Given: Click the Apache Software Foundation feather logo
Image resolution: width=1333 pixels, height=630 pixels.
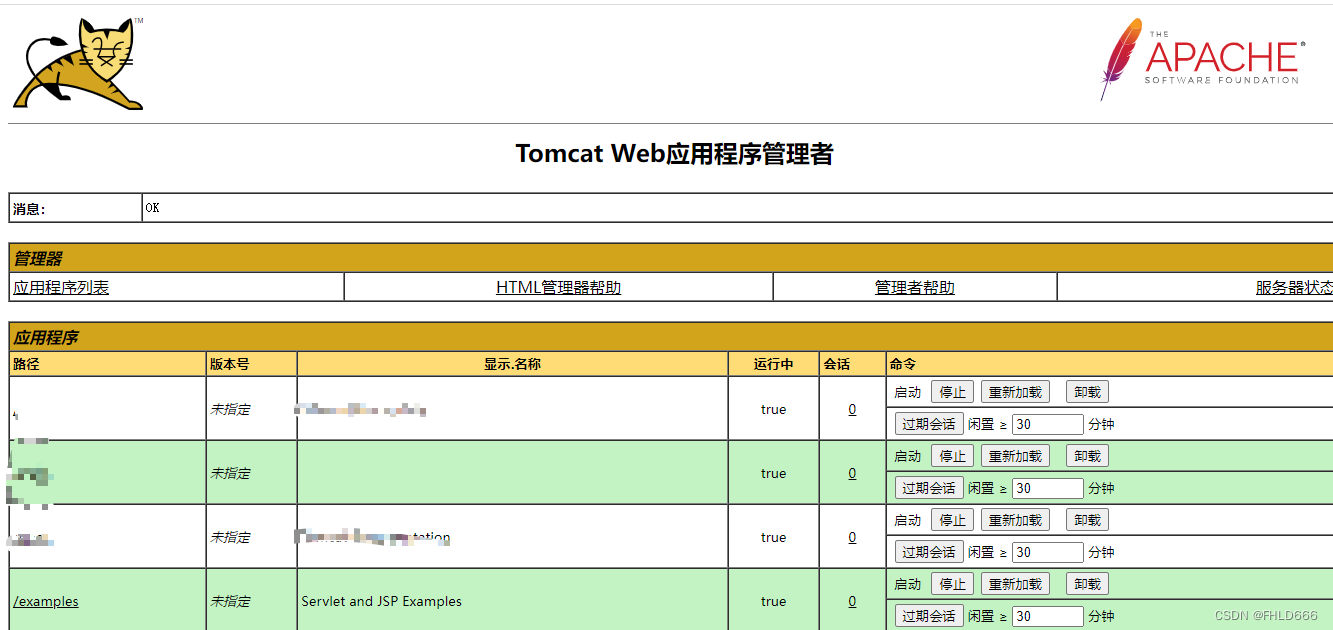Looking at the screenshot, I should [x=1200, y=60].
